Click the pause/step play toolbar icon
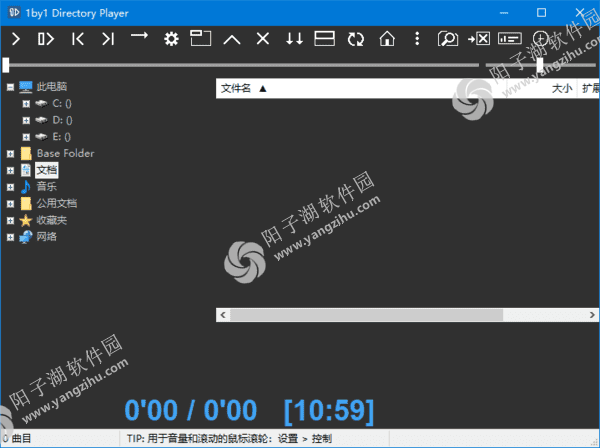 [x=46, y=39]
